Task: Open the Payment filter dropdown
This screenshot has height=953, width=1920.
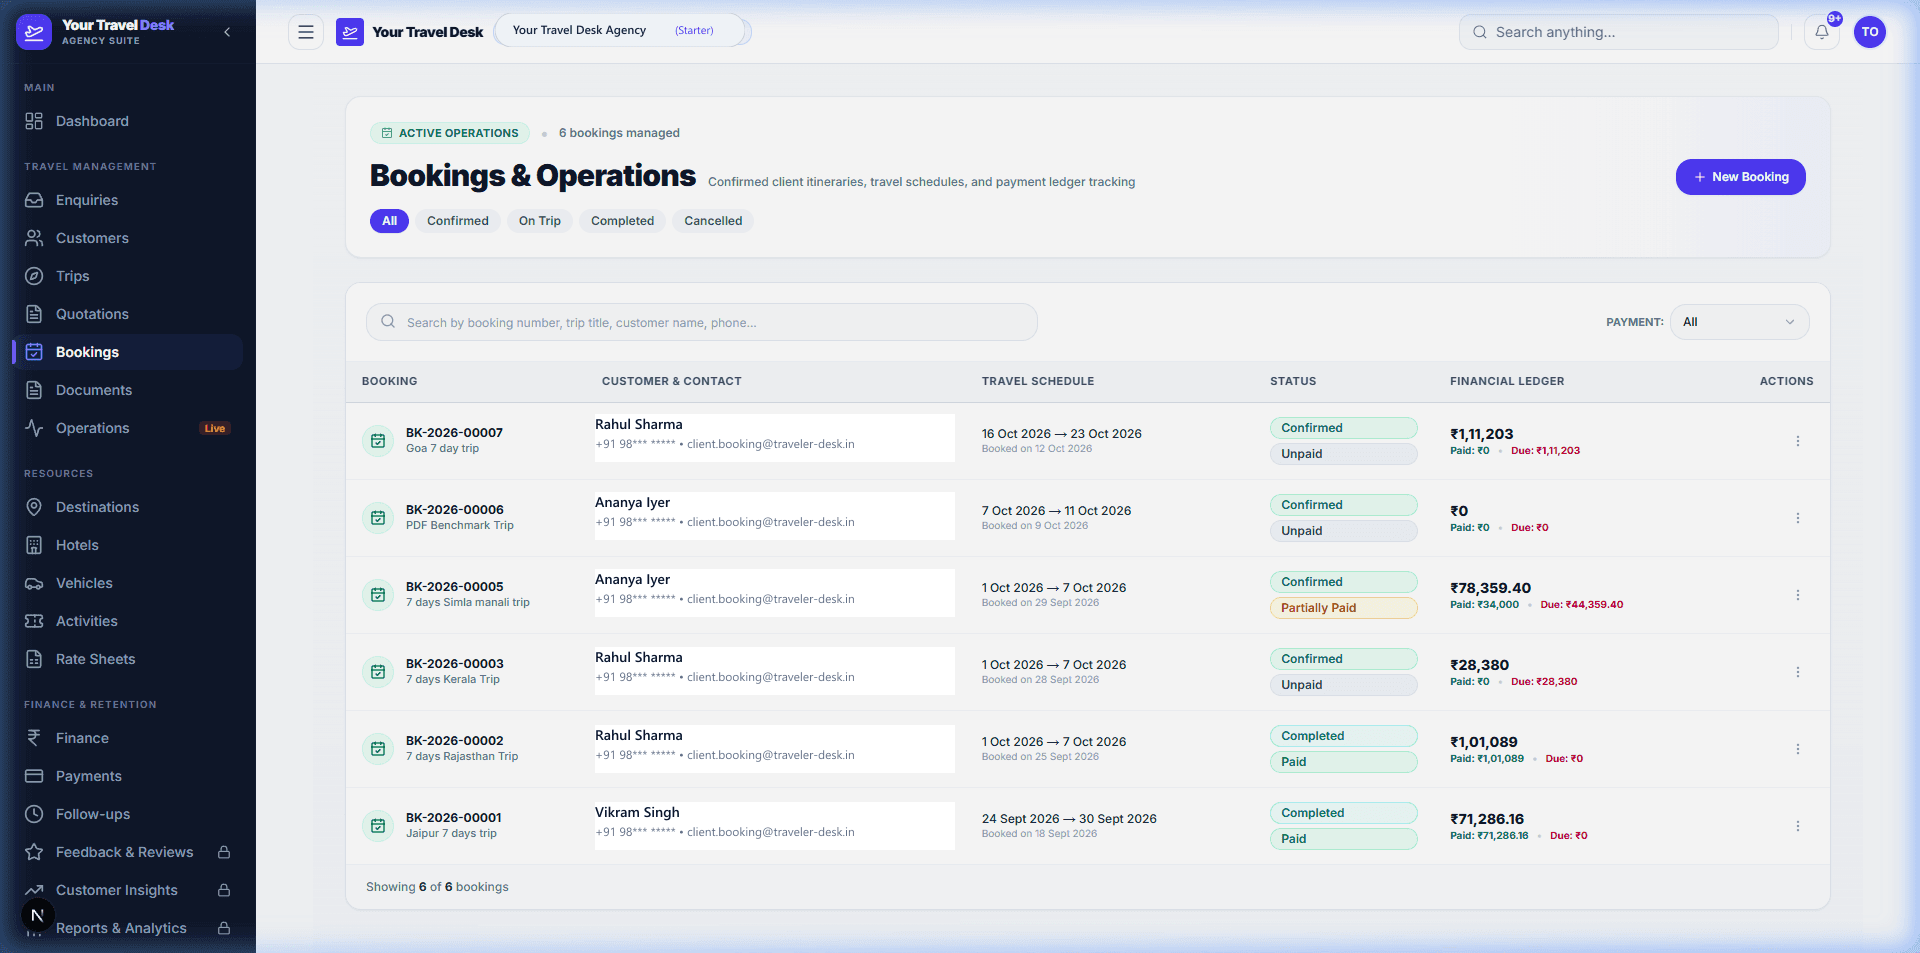Action: (1739, 322)
